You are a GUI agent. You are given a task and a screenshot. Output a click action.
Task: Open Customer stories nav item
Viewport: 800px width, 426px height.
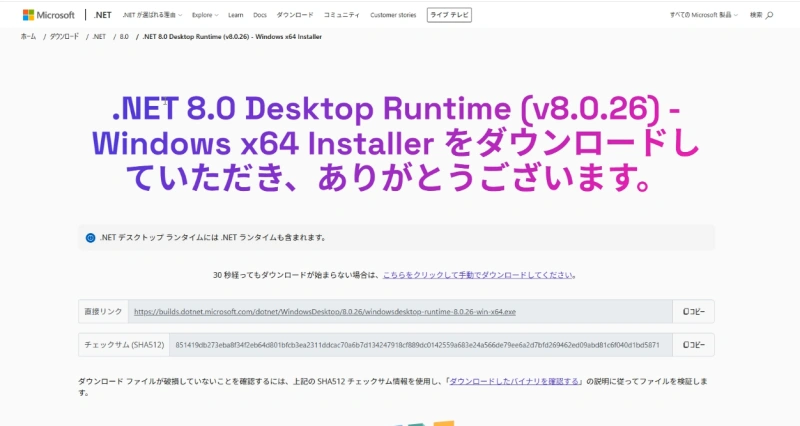(x=393, y=15)
